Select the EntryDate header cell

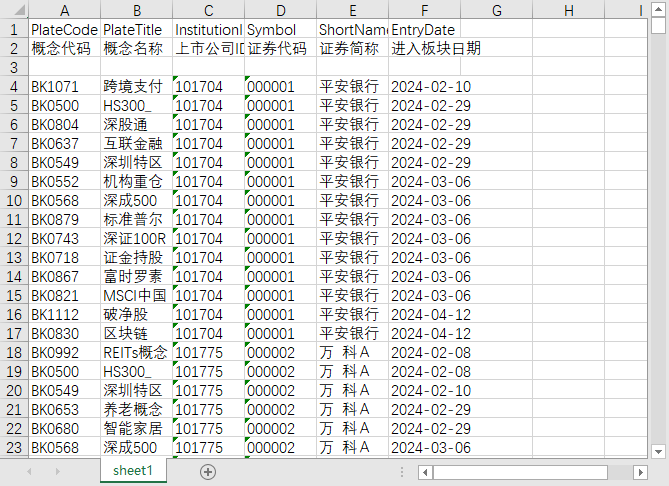(425, 29)
